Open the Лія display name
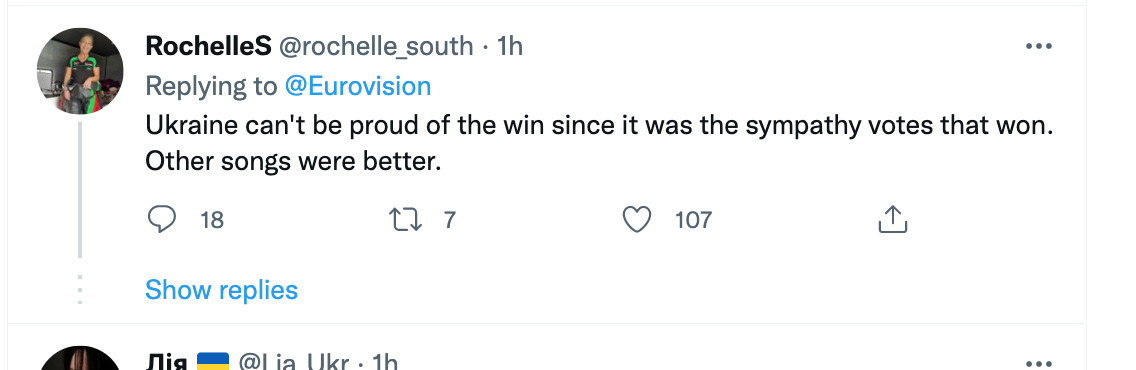This screenshot has width=1136, height=370. [x=167, y=361]
